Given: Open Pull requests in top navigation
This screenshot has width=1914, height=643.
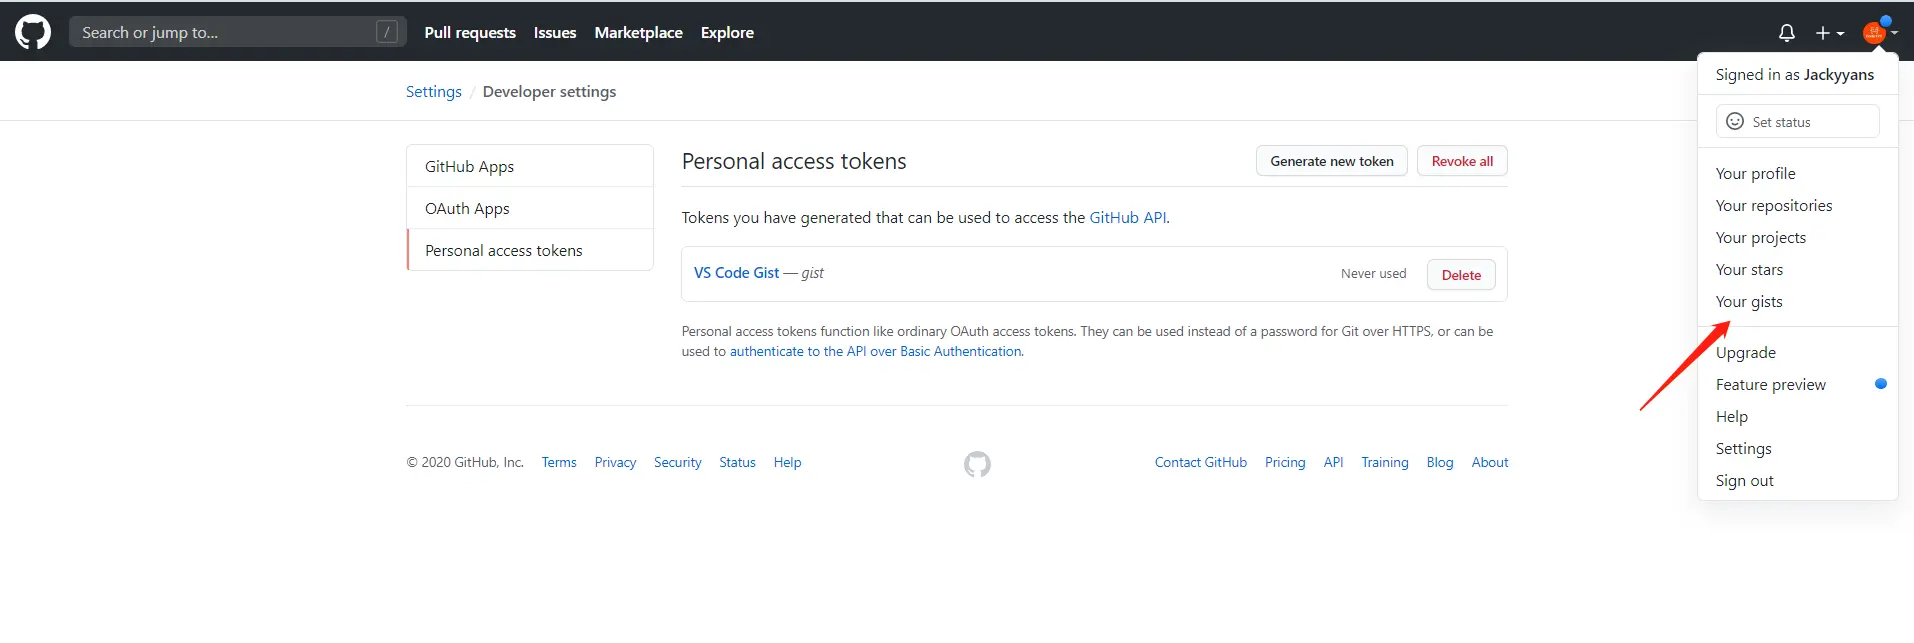Looking at the screenshot, I should [x=470, y=32].
